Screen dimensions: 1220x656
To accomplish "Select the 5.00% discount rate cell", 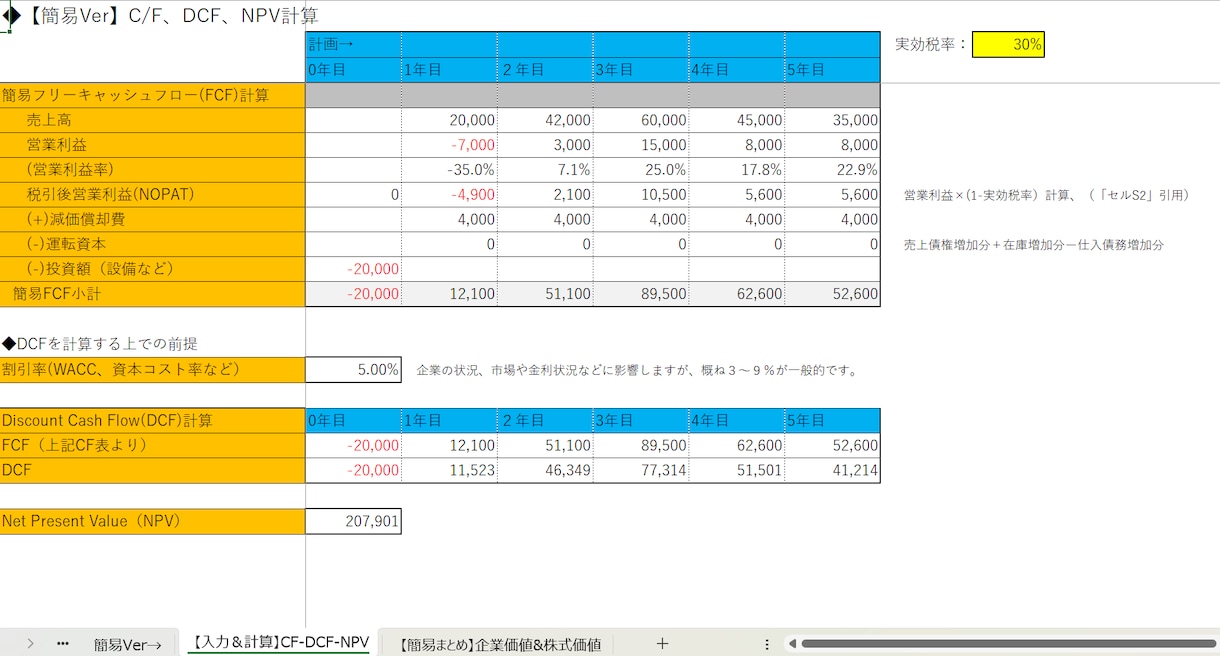I will [x=353, y=370].
